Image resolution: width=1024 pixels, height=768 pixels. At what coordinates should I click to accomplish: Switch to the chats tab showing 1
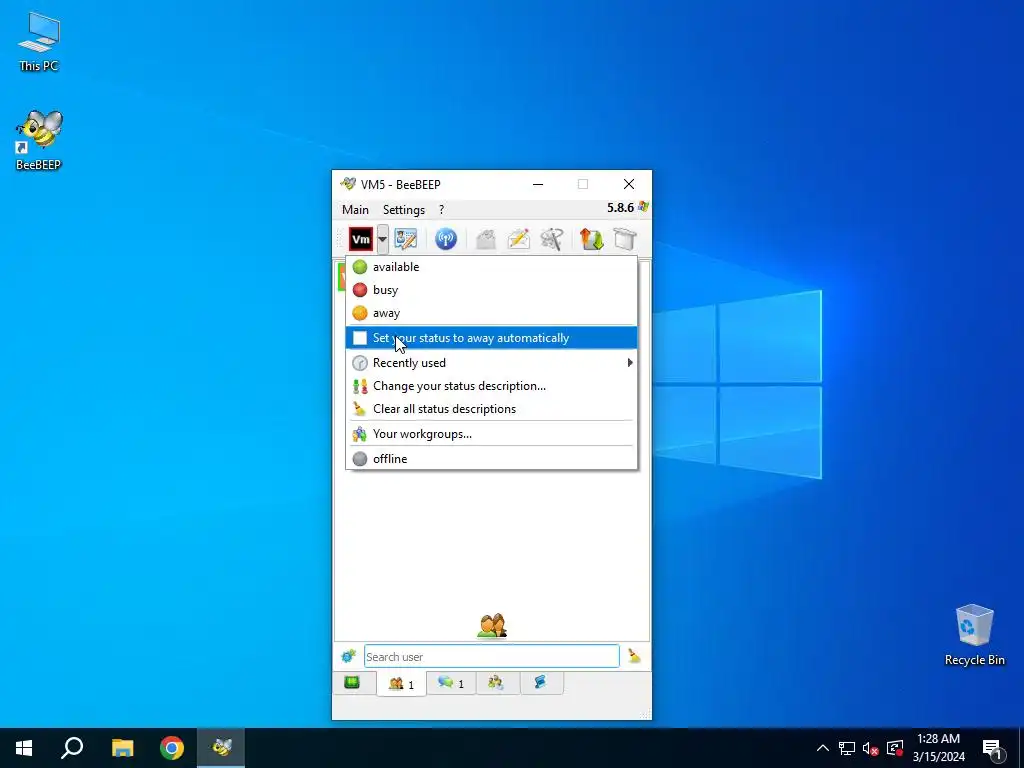tap(451, 683)
